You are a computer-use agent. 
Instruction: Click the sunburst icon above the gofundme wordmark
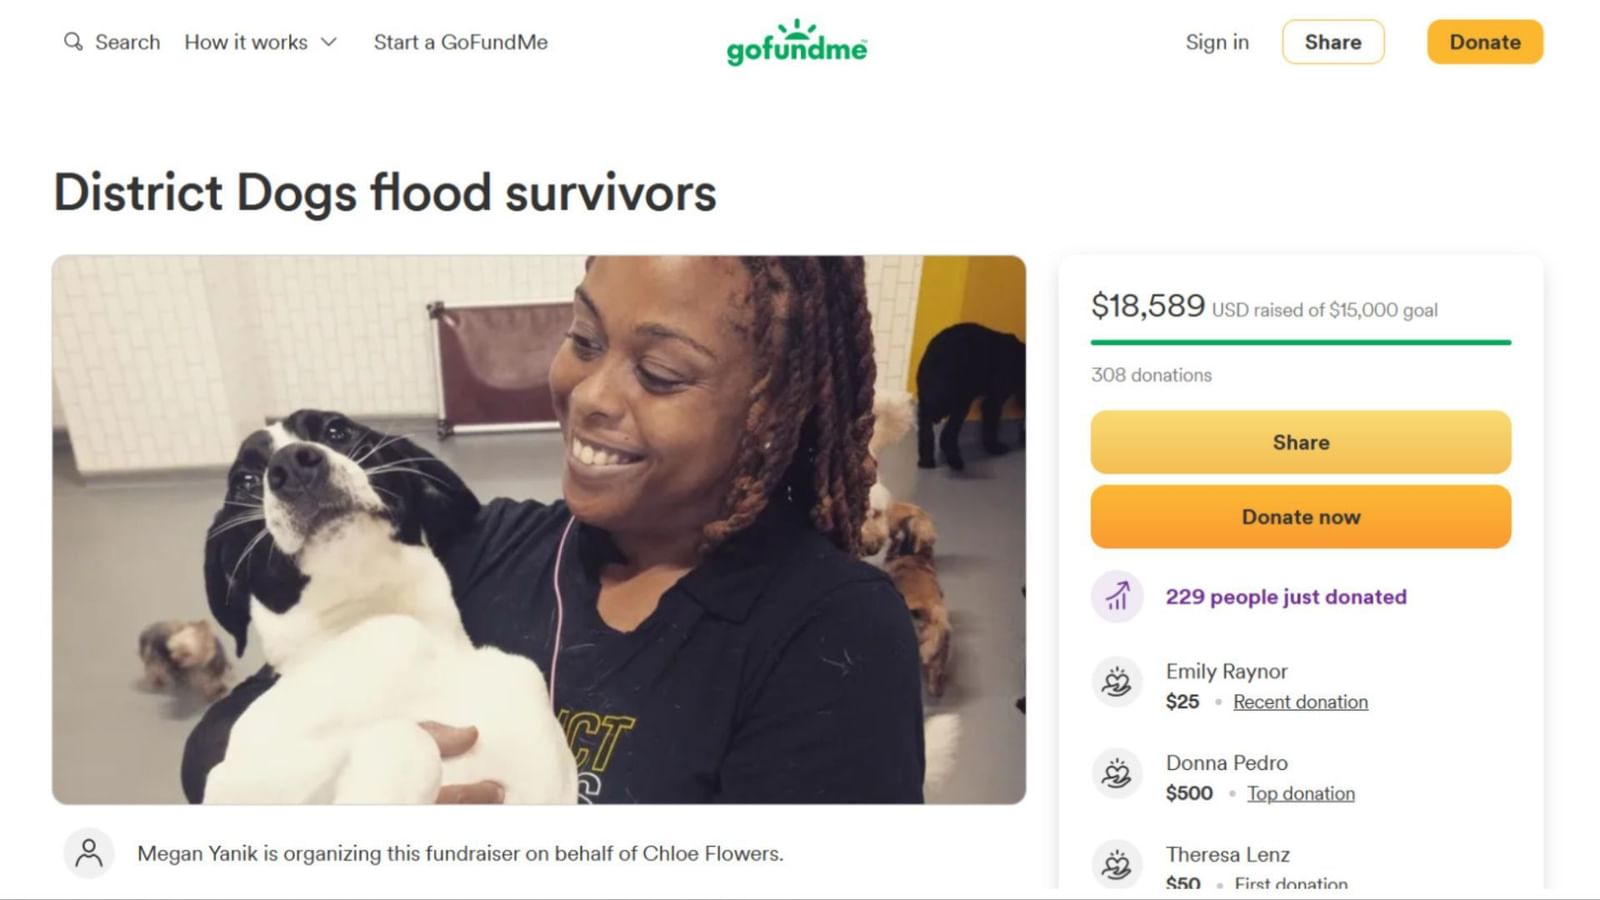coord(795,26)
